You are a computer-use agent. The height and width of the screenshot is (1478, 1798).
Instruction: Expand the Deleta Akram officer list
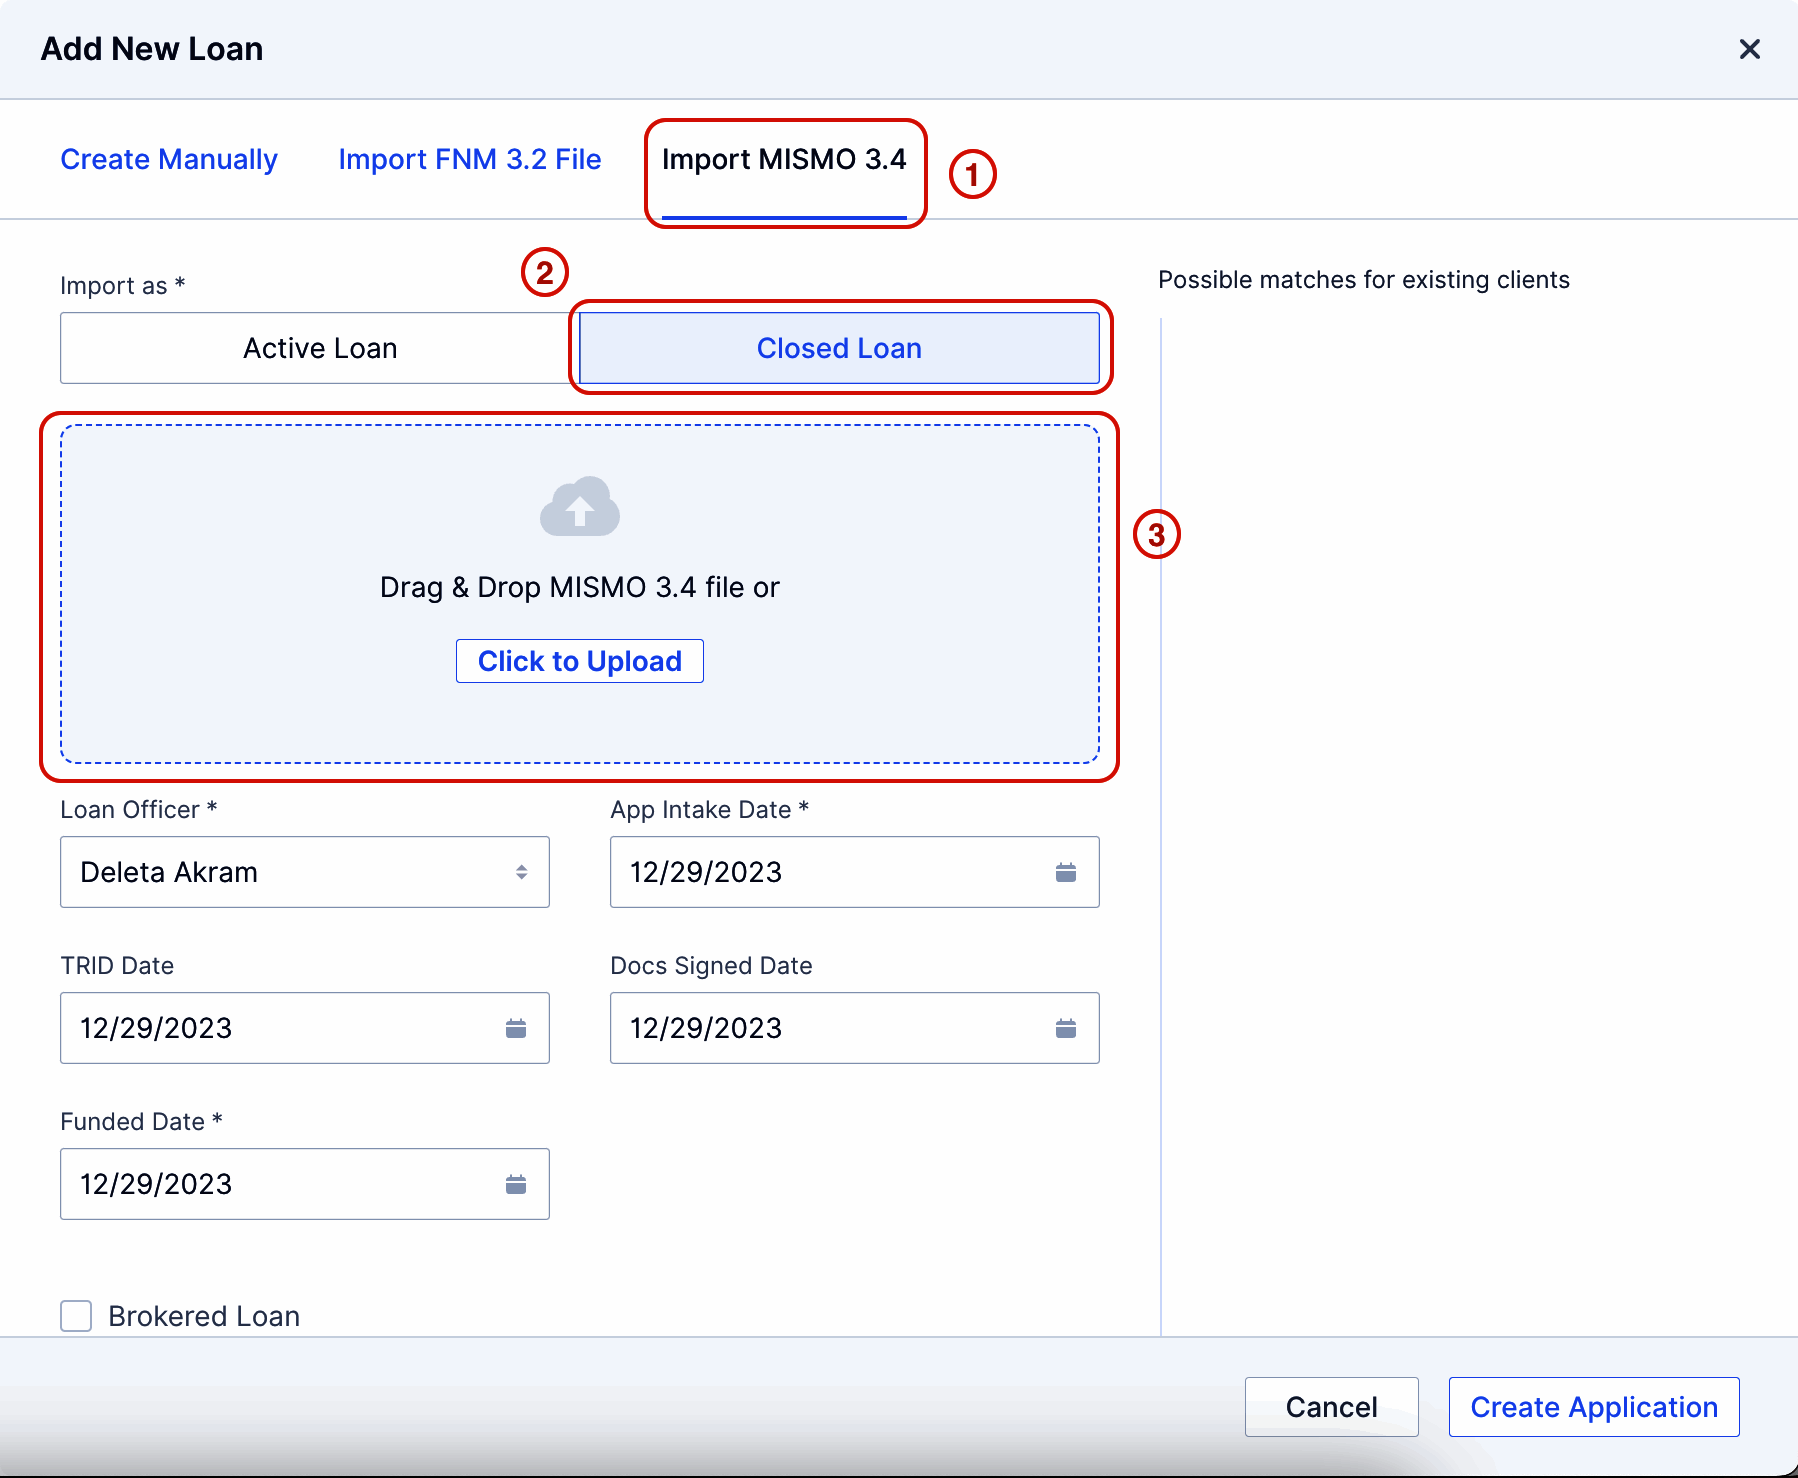click(304, 872)
